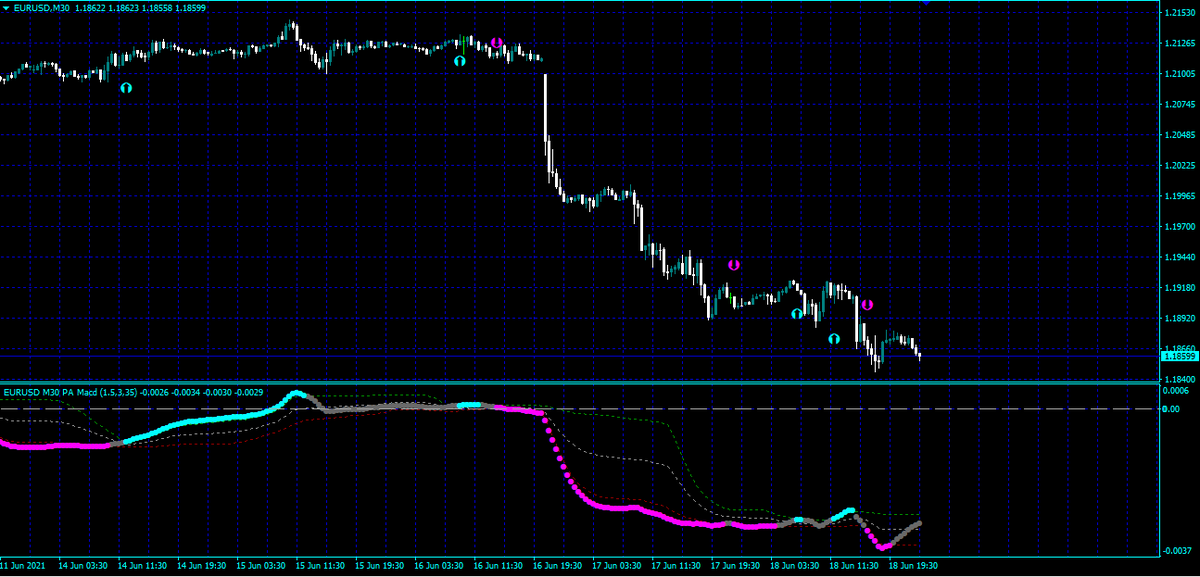
Task: Click the 18 Jun 19:30 time label
Action: 914,564
